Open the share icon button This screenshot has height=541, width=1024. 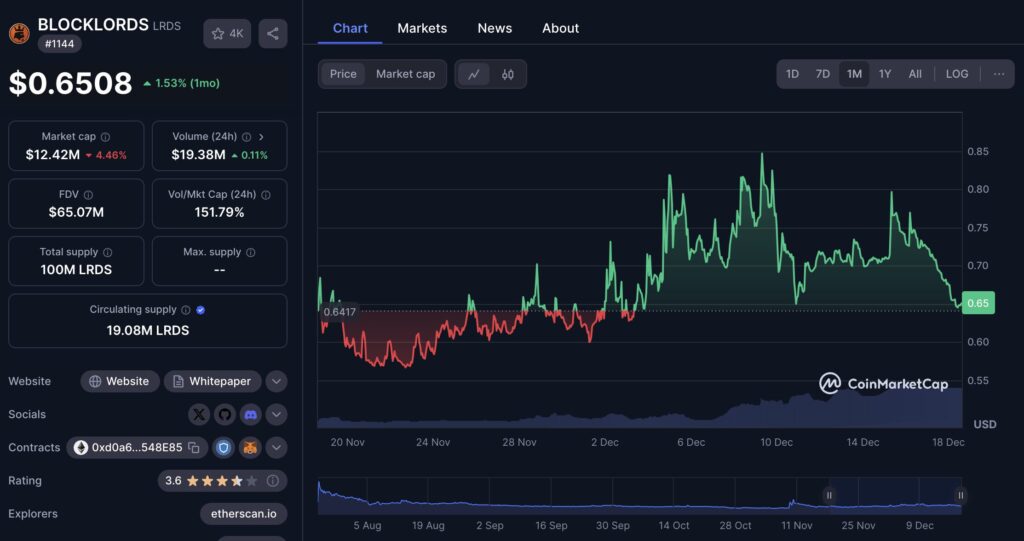coord(273,33)
